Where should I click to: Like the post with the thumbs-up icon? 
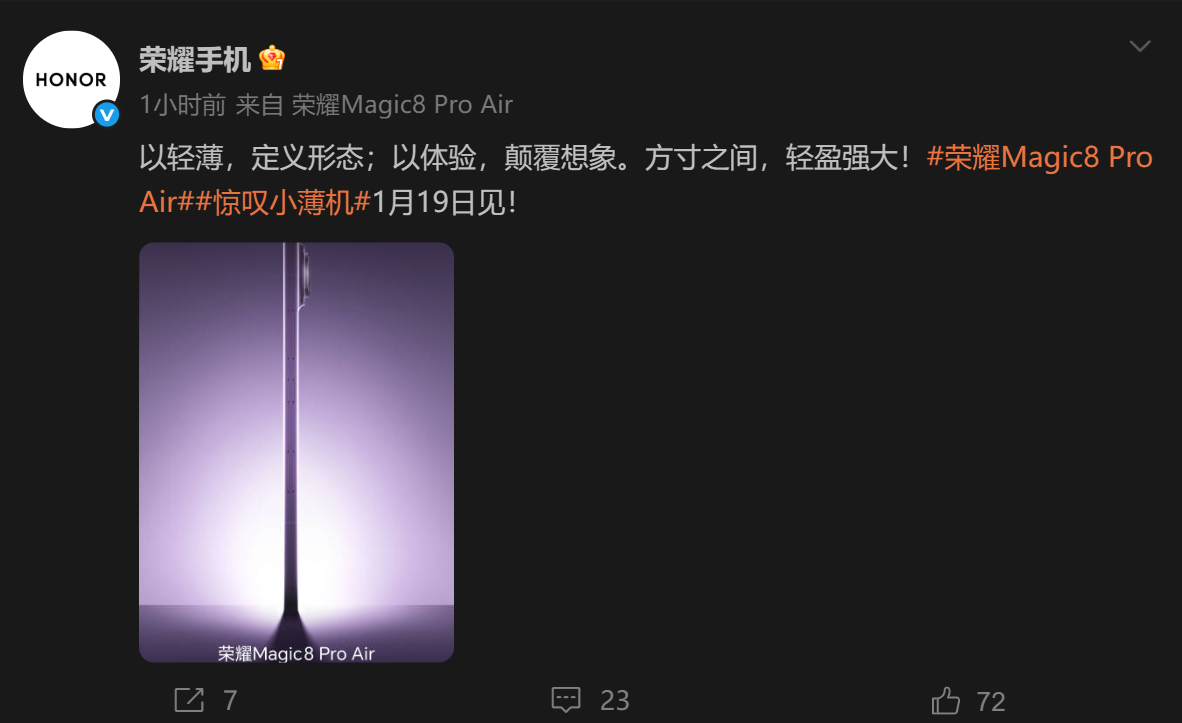coord(945,700)
